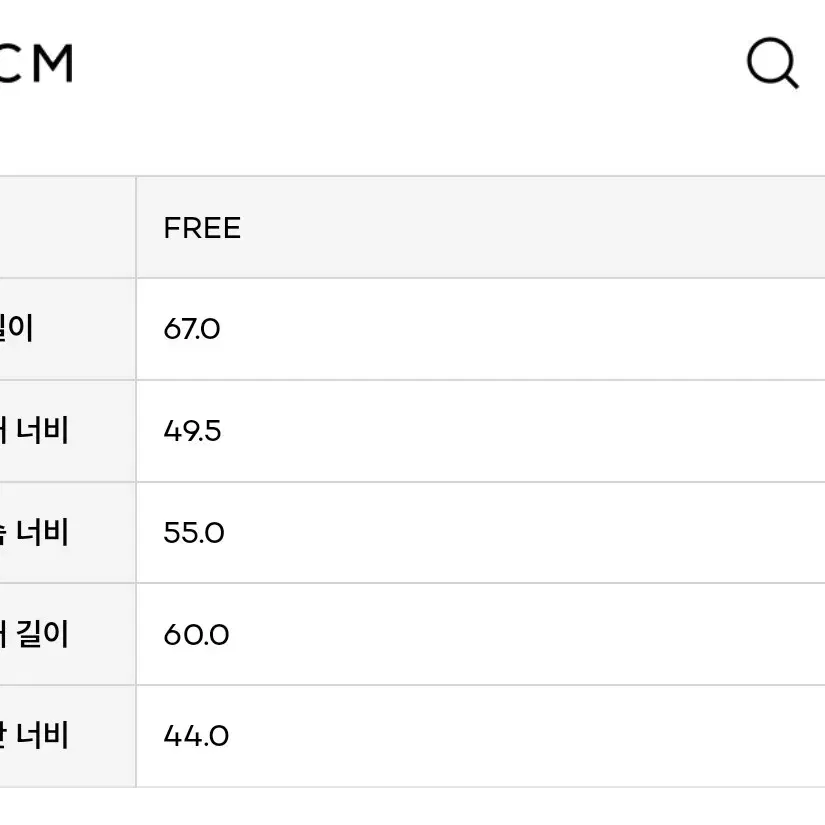
Task: Select the 49.5 shoulder width value
Action: pyautogui.click(x=192, y=431)
